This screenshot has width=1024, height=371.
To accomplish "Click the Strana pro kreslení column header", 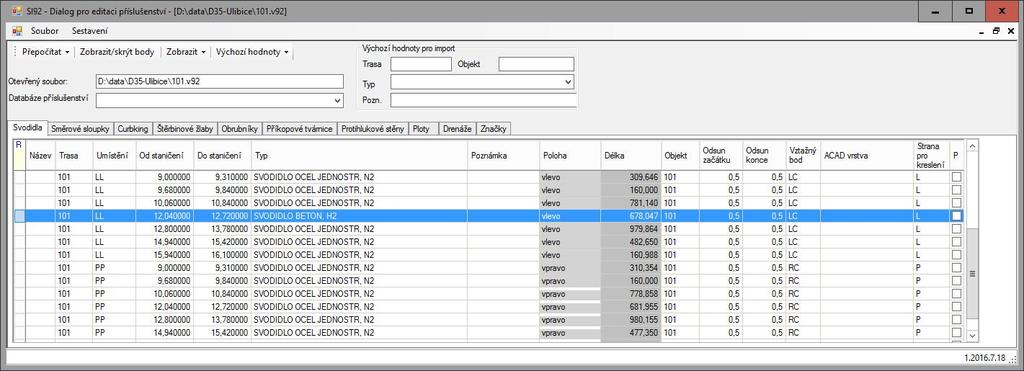I will 931,156.
